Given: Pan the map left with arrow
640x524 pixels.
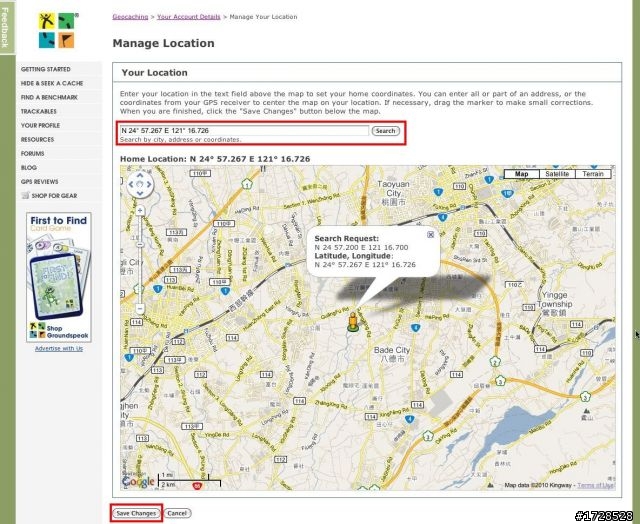Looking at the screenshot, I should point(131,184).
